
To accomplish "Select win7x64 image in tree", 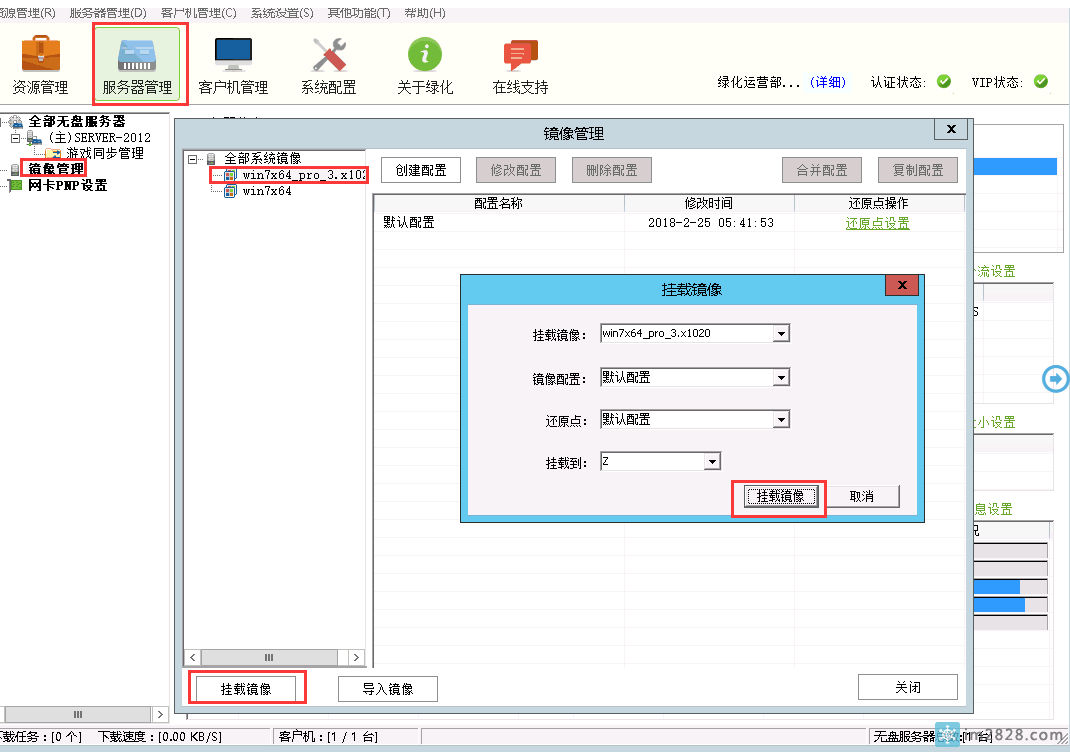I will point(266,191).
